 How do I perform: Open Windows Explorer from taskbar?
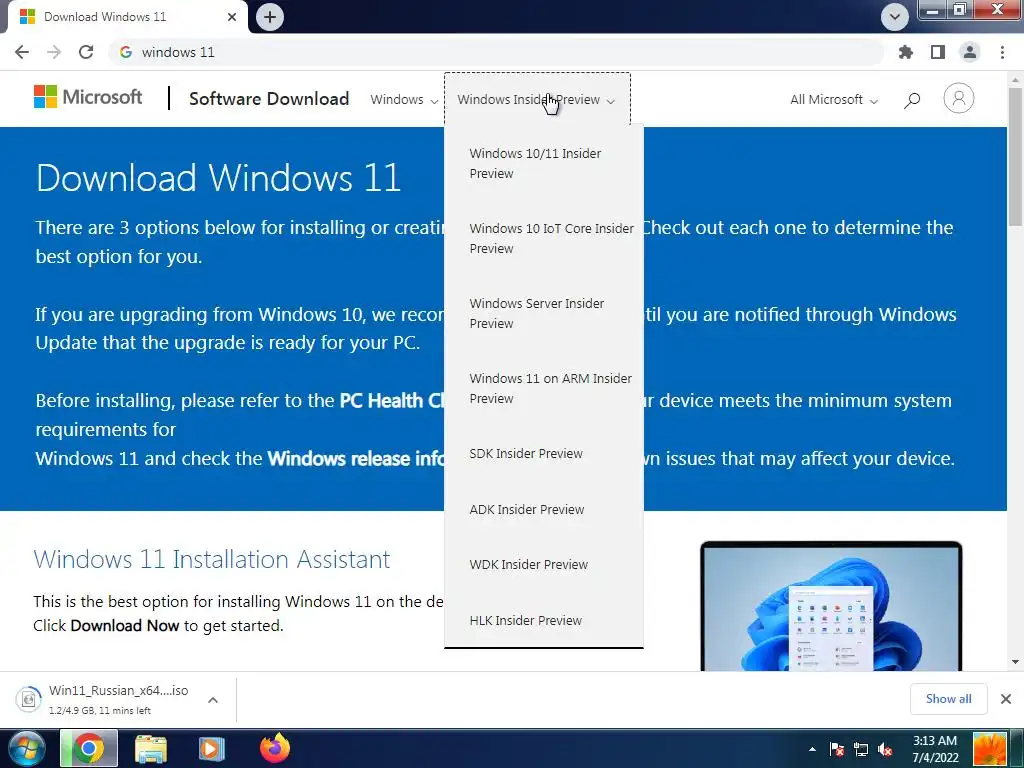click(151, 748)
